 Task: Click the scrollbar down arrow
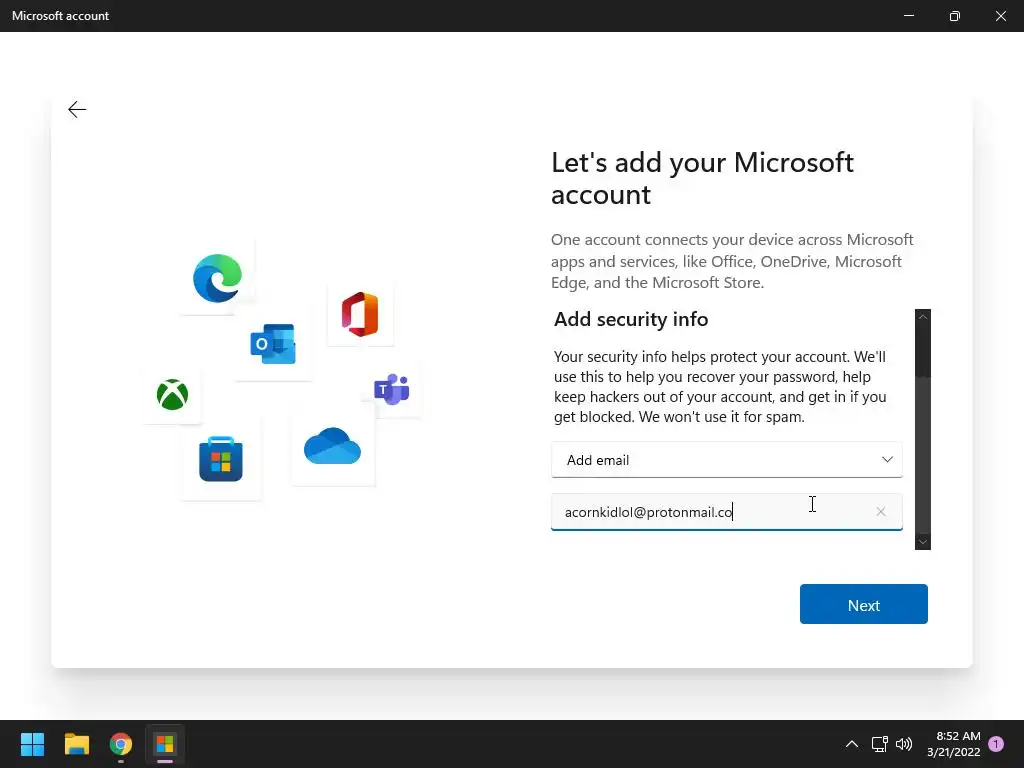(x=923, y=541)
